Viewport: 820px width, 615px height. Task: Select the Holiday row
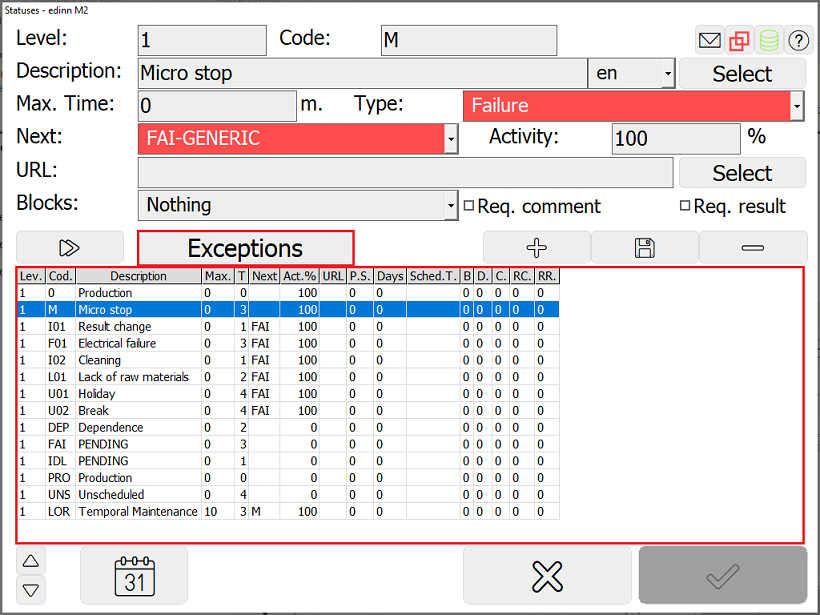[288, 393]
